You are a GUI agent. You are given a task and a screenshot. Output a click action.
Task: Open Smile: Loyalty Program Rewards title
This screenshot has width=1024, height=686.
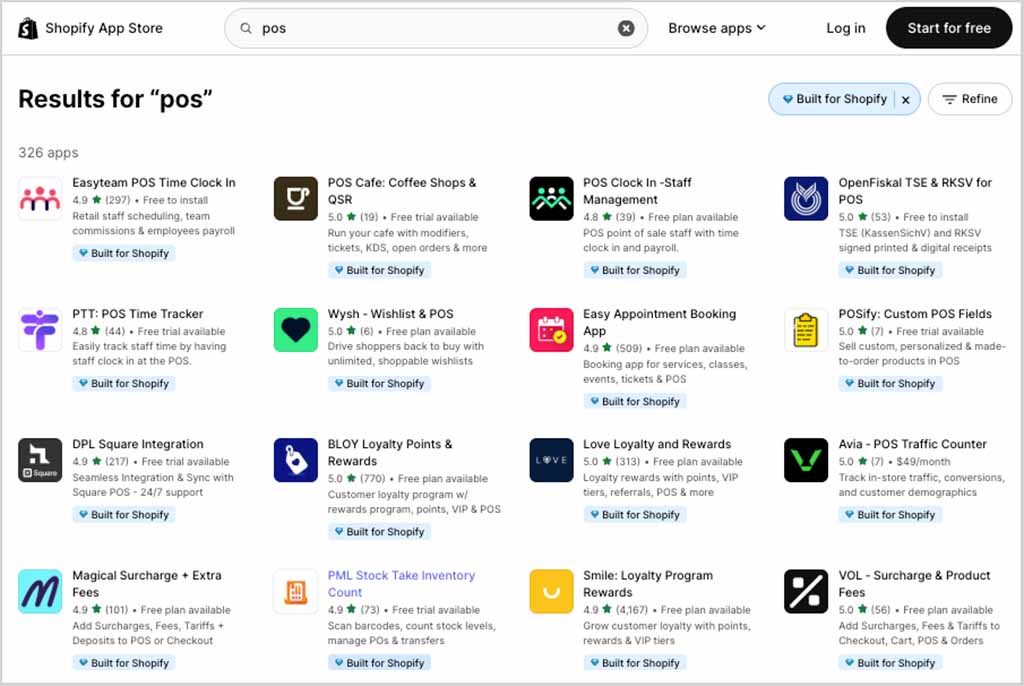pyautogui.click(x=648, y=583)
